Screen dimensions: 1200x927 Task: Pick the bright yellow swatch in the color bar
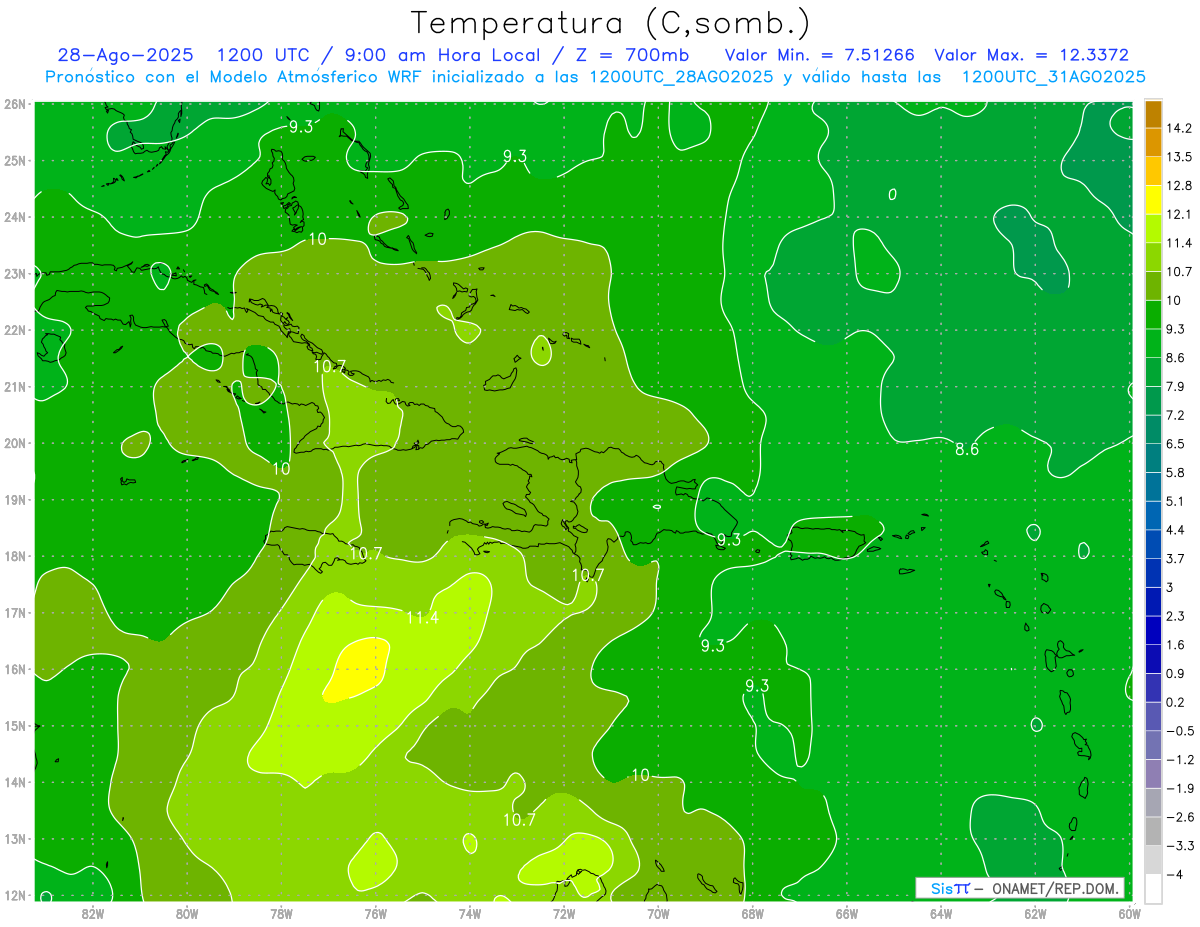tap(1153, 200)
